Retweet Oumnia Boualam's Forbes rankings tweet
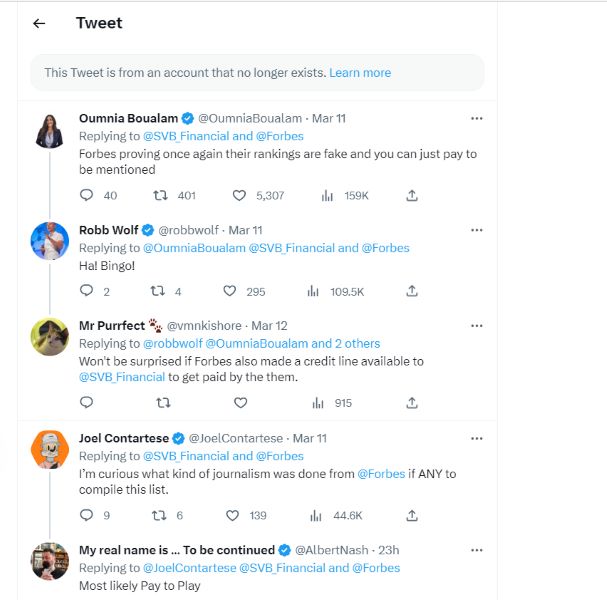 pyautogui.click(x=159, y=196)
